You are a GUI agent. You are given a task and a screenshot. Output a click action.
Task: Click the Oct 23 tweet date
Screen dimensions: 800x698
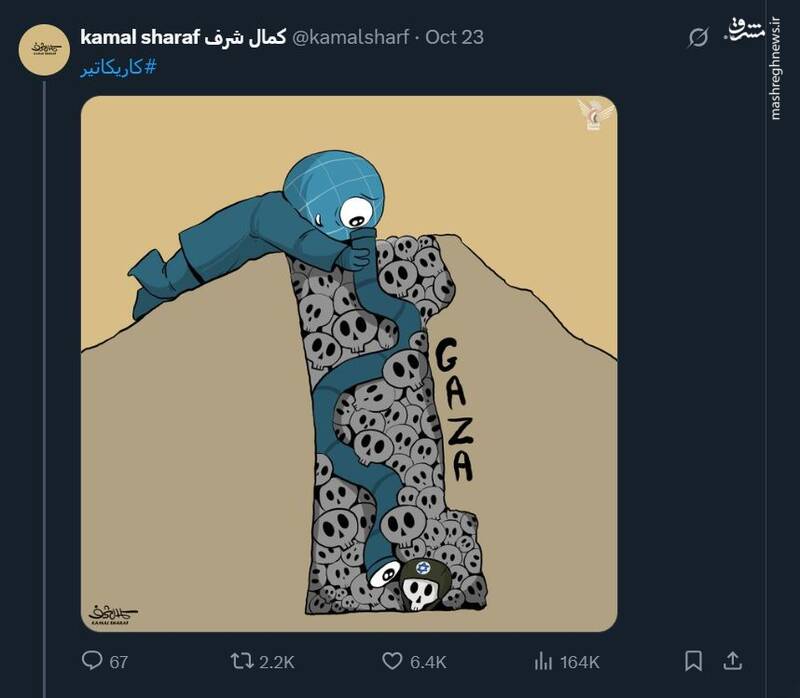454,38
